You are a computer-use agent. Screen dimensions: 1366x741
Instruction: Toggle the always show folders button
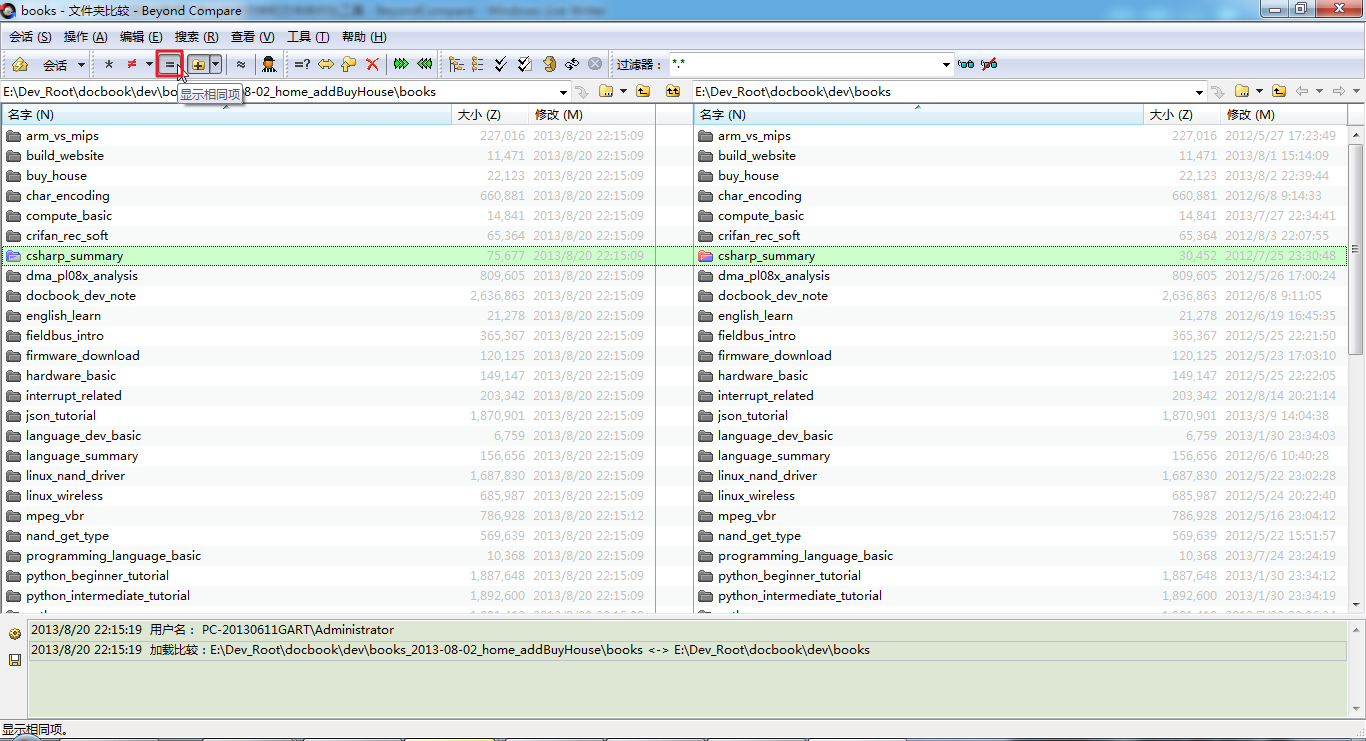[x=198, y=65]
